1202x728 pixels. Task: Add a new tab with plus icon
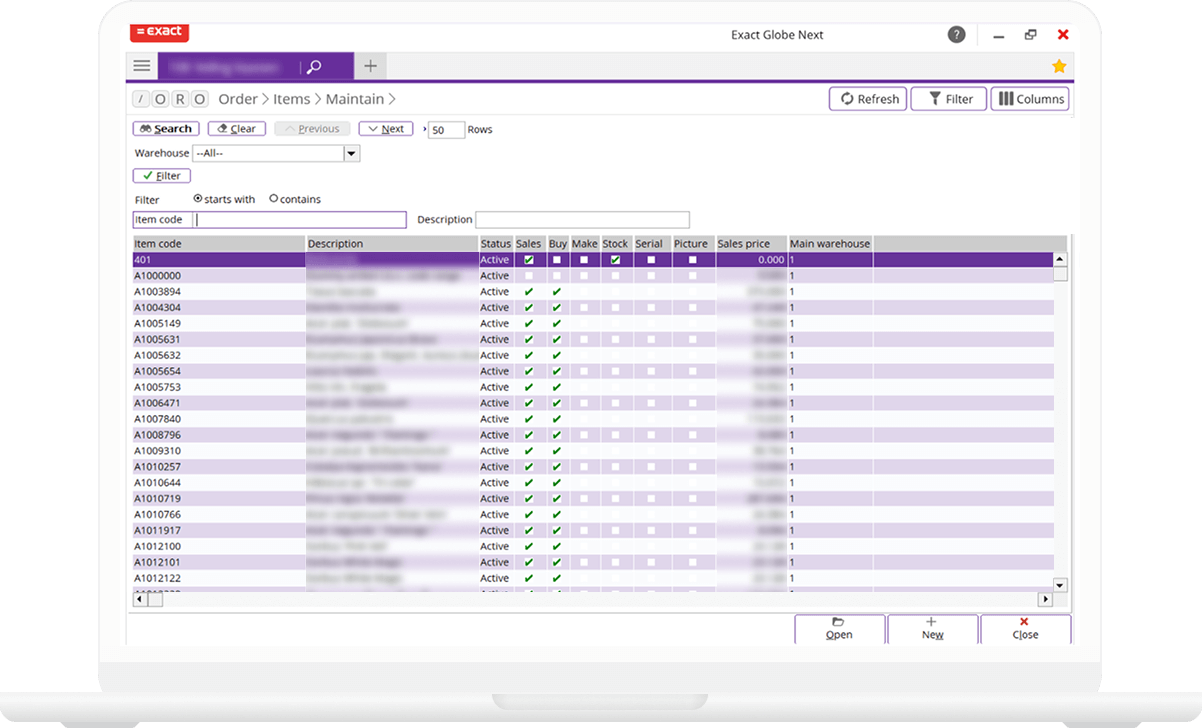pos(370,66)
